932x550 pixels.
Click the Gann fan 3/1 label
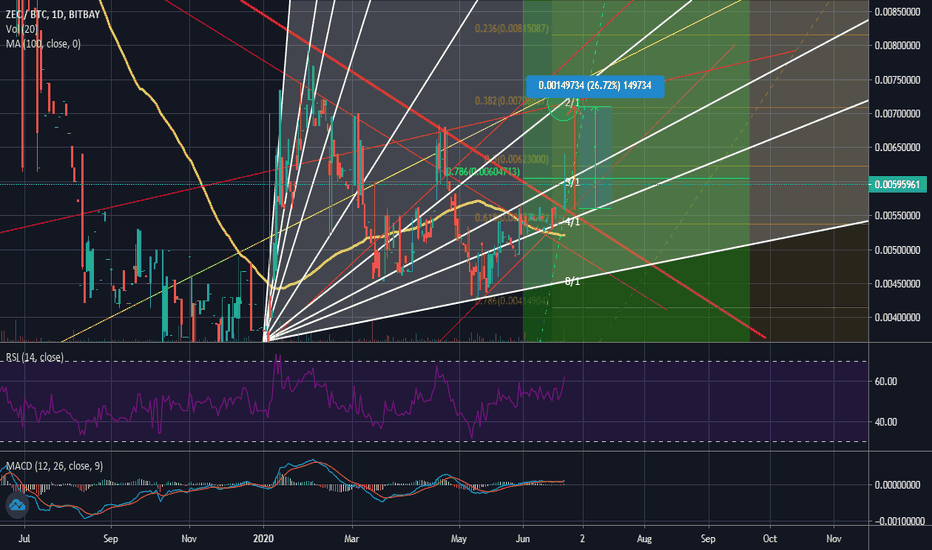pos(572,182)
